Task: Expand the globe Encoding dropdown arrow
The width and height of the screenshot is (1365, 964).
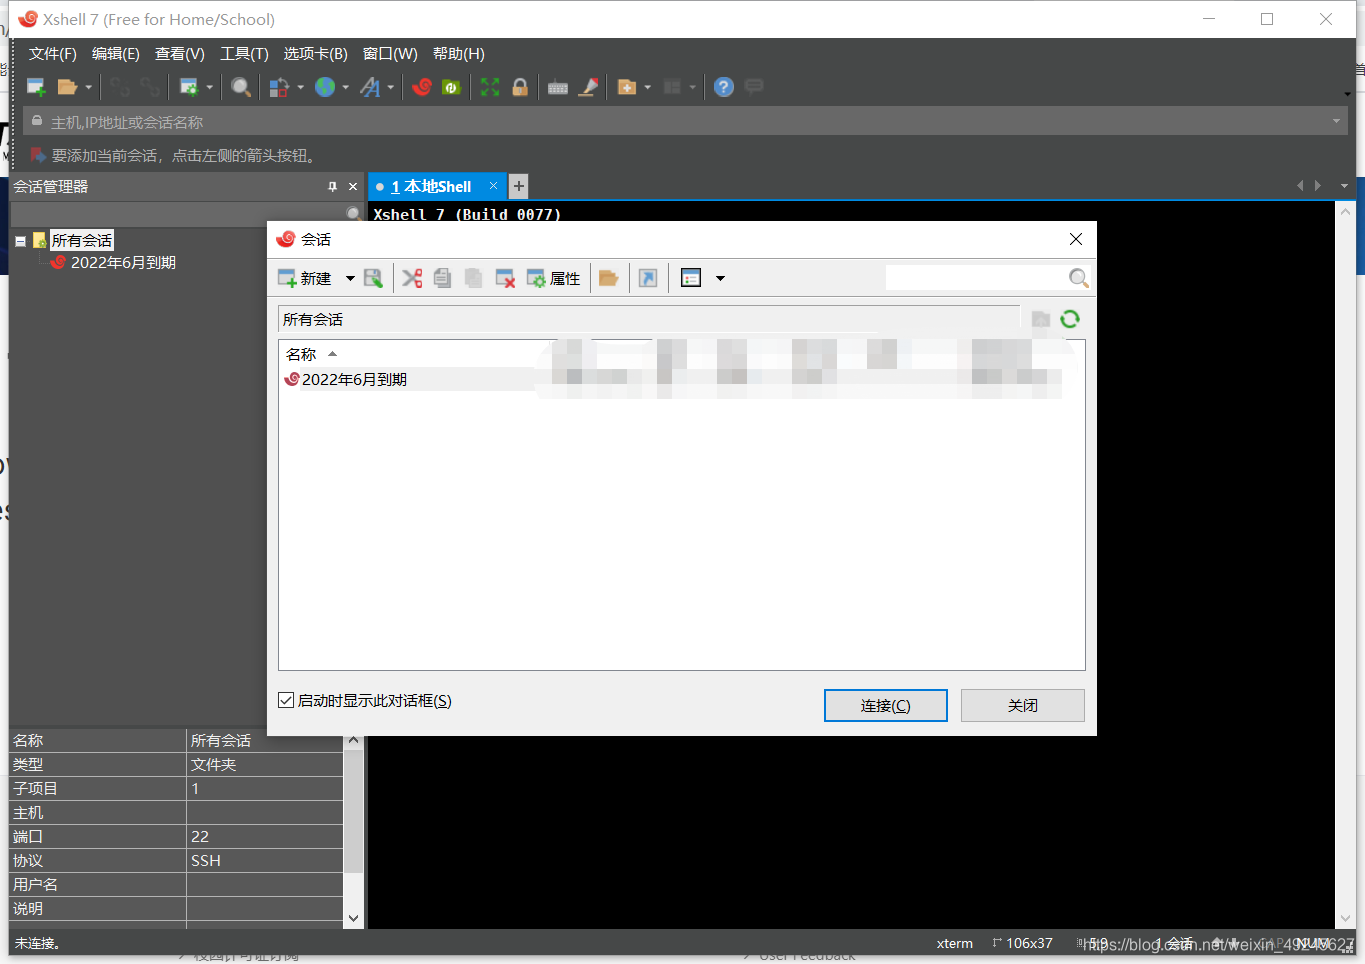Action: (x=346, y=87)
